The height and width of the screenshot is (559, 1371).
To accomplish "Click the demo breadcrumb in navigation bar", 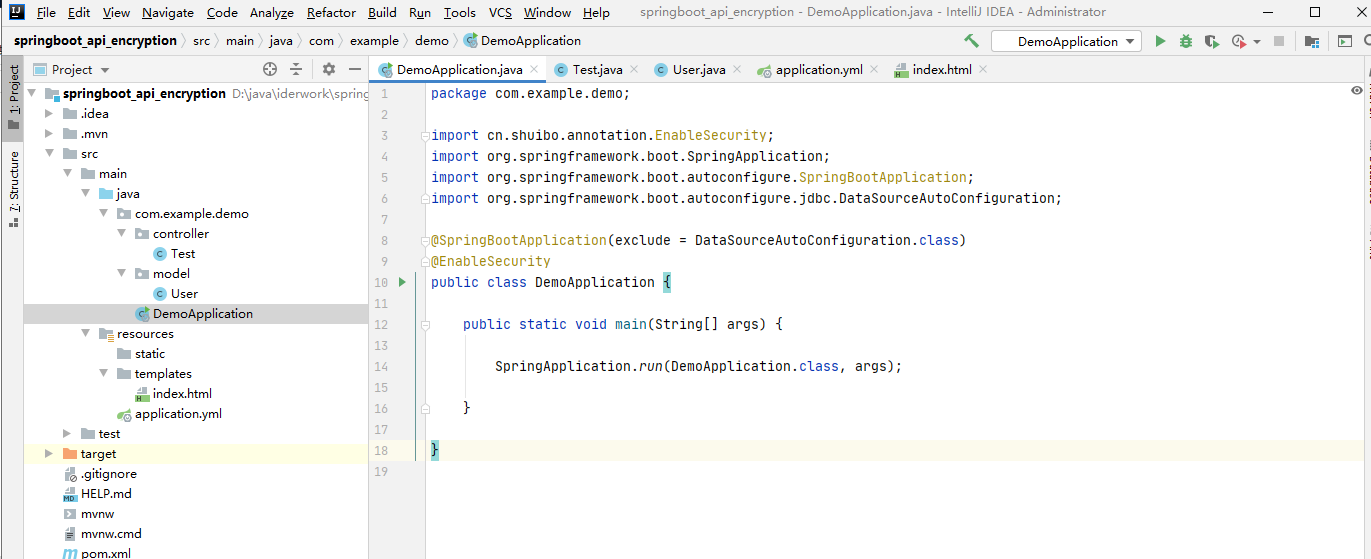I will (x=432, y=41).
